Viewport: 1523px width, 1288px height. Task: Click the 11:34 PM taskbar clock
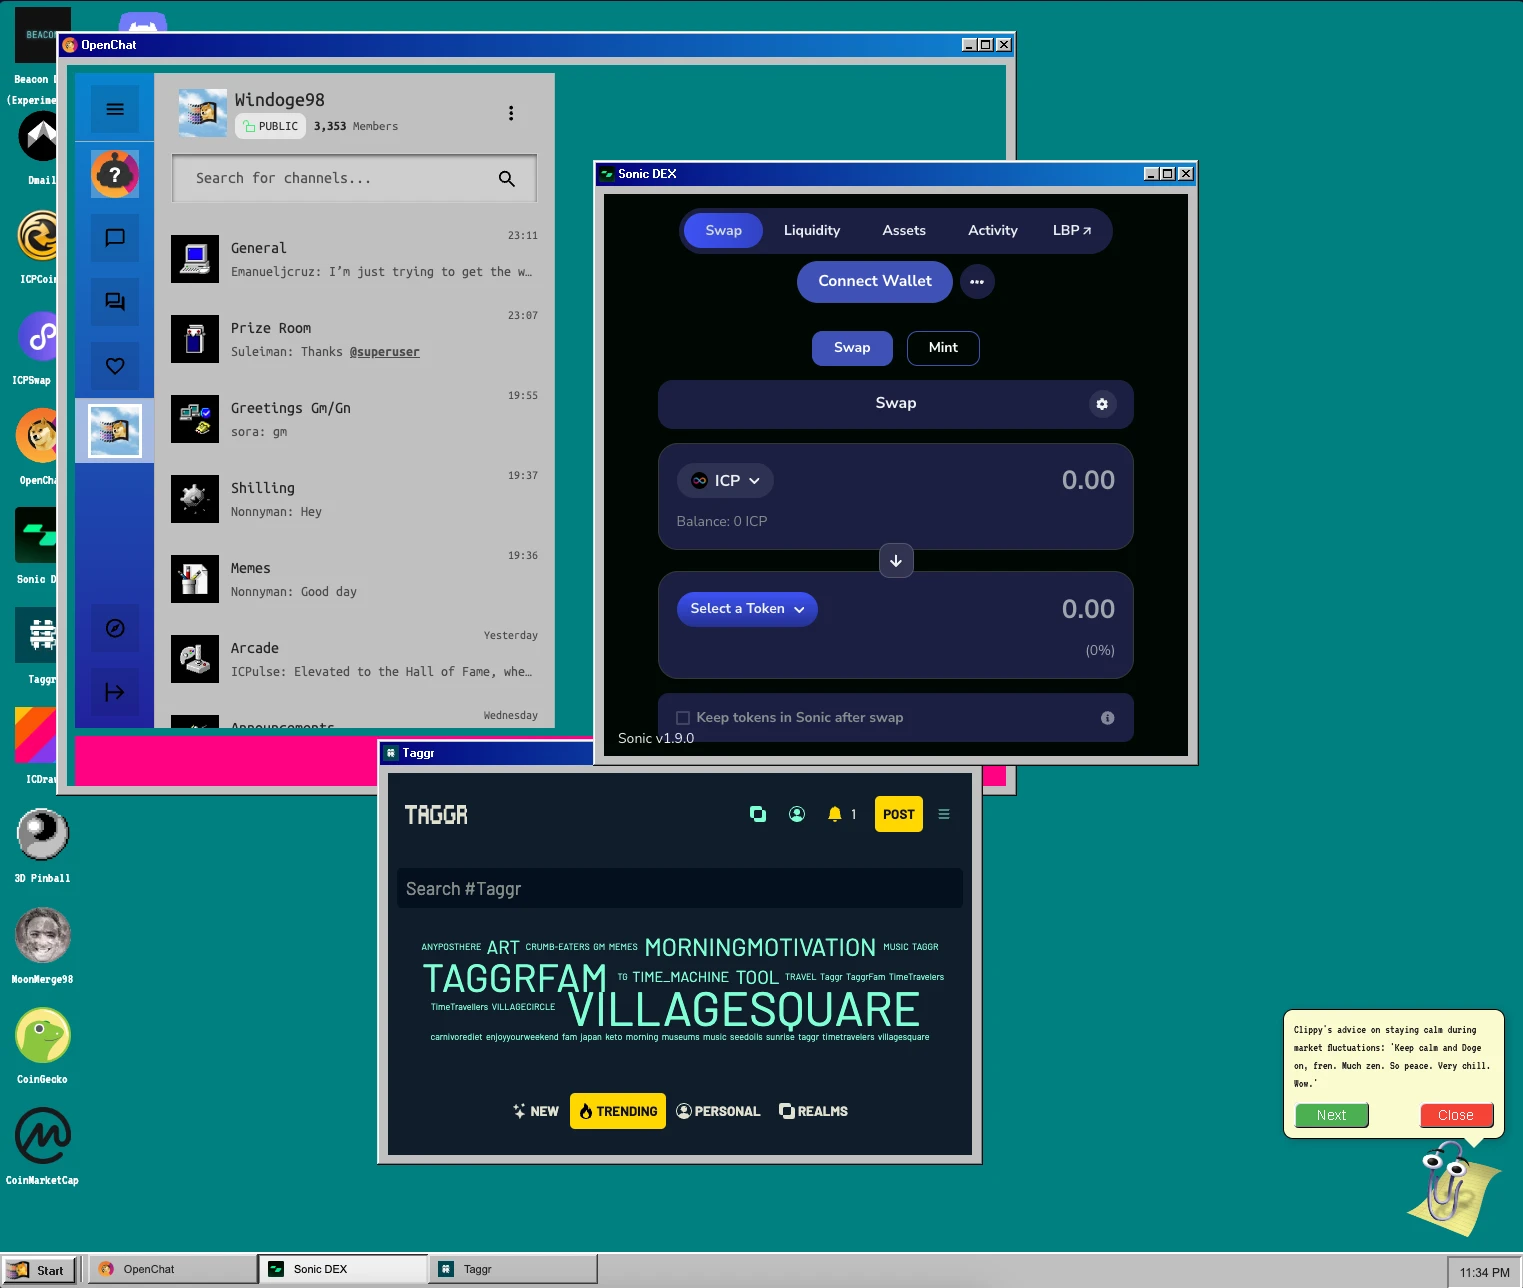[1483, 1272]
